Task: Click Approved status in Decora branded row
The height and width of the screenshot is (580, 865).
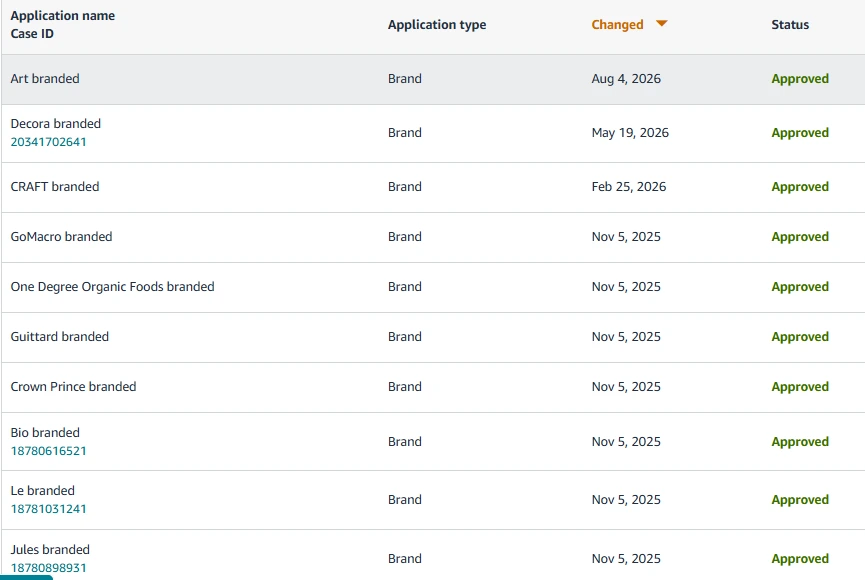Action: tap(800, 133)
